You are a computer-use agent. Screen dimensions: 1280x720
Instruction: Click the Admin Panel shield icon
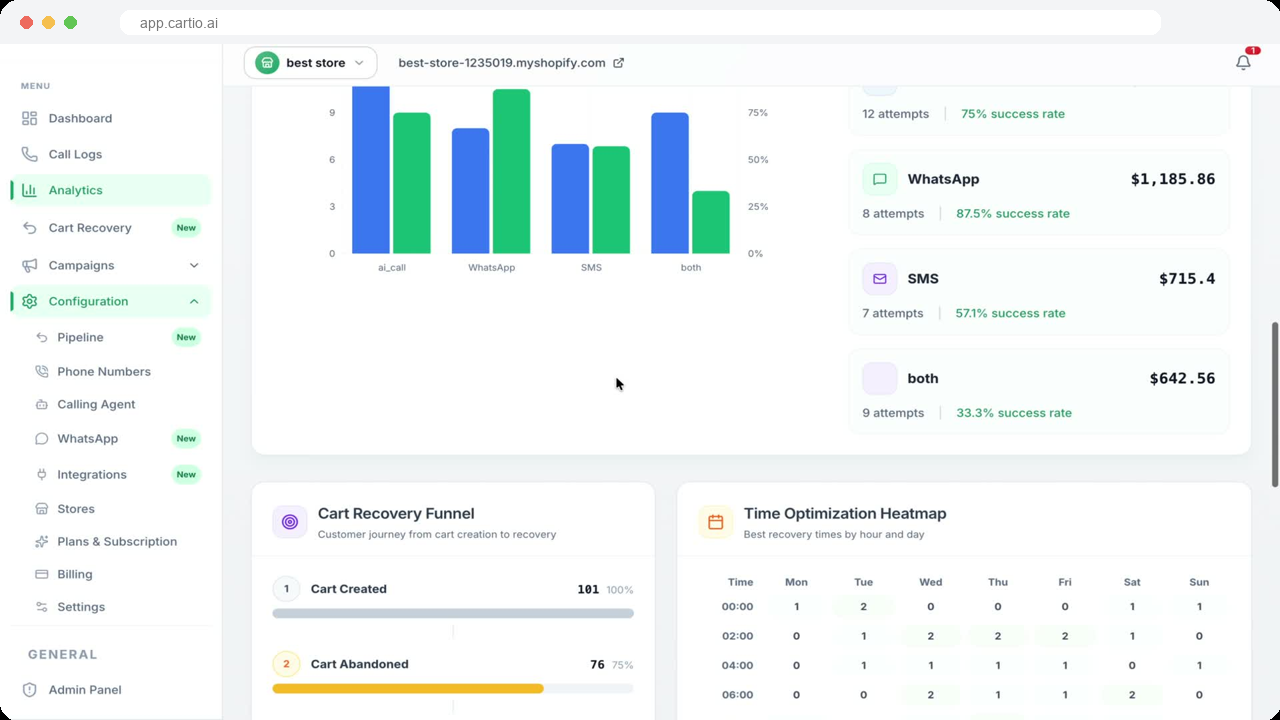pyautogui.click(x=29, y=690)
